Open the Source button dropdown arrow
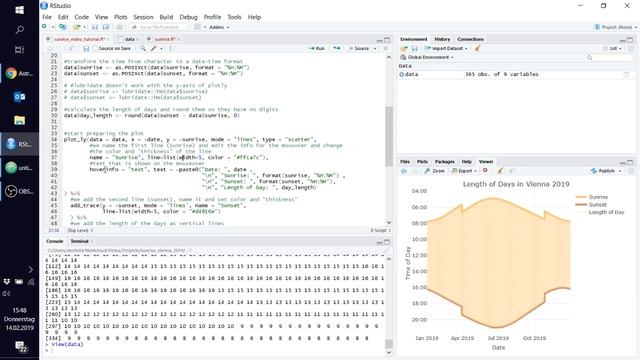The height and width of the screenshot is (360, 640). [x=375, y=49]
